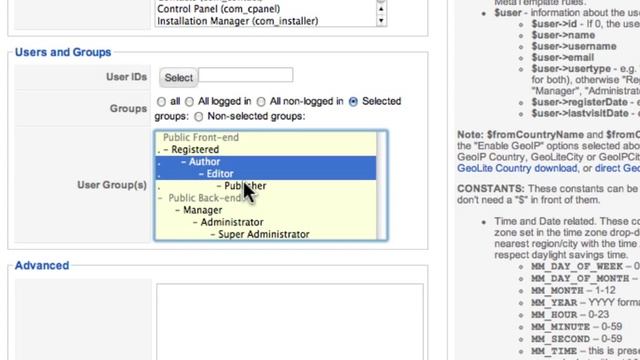Click the User Group(s) field label
This screenshot has width=640, height=360.
112,185
